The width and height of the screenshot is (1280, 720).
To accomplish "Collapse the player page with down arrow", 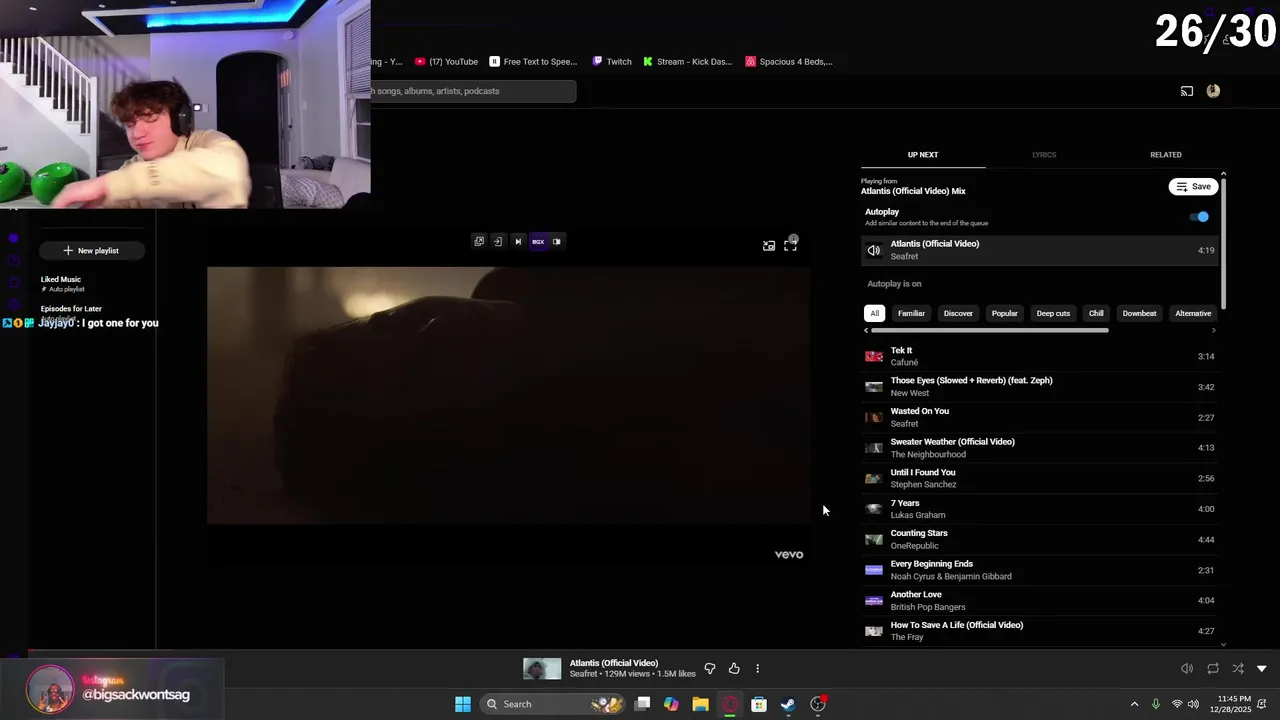I will (1262, 668).
